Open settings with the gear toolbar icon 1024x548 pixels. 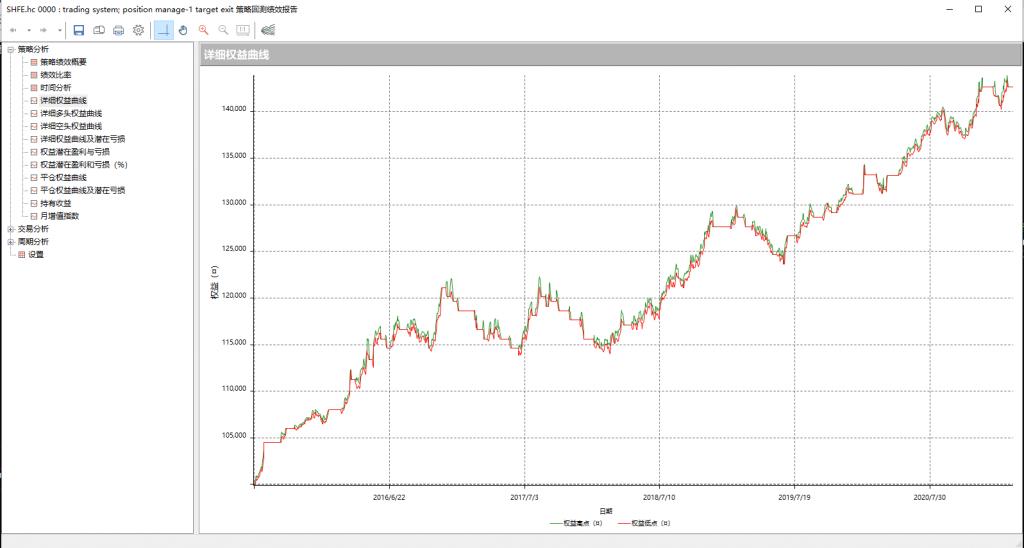pos(138,30)
